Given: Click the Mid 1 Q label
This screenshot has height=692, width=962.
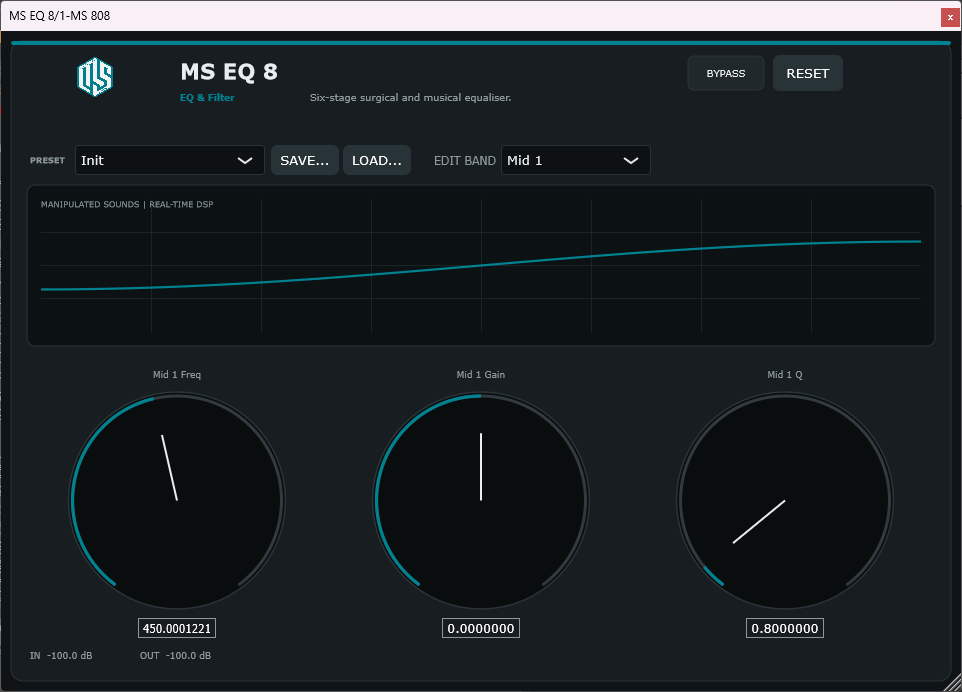Looking at the screenshot, I should pos(785,375).
